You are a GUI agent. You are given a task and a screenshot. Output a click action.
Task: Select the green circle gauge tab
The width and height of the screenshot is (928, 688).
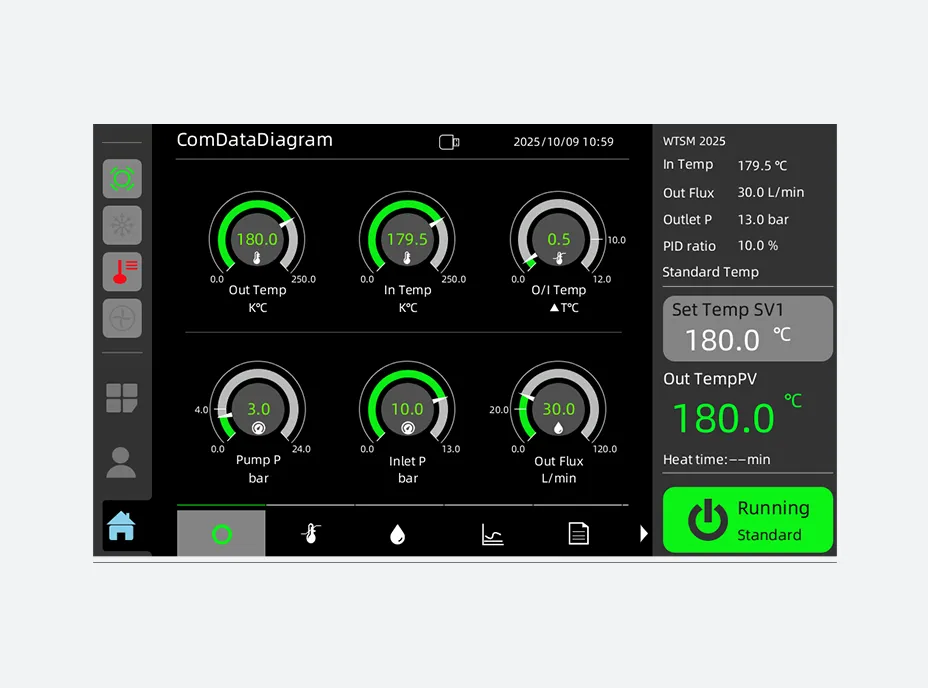(221, 534)
